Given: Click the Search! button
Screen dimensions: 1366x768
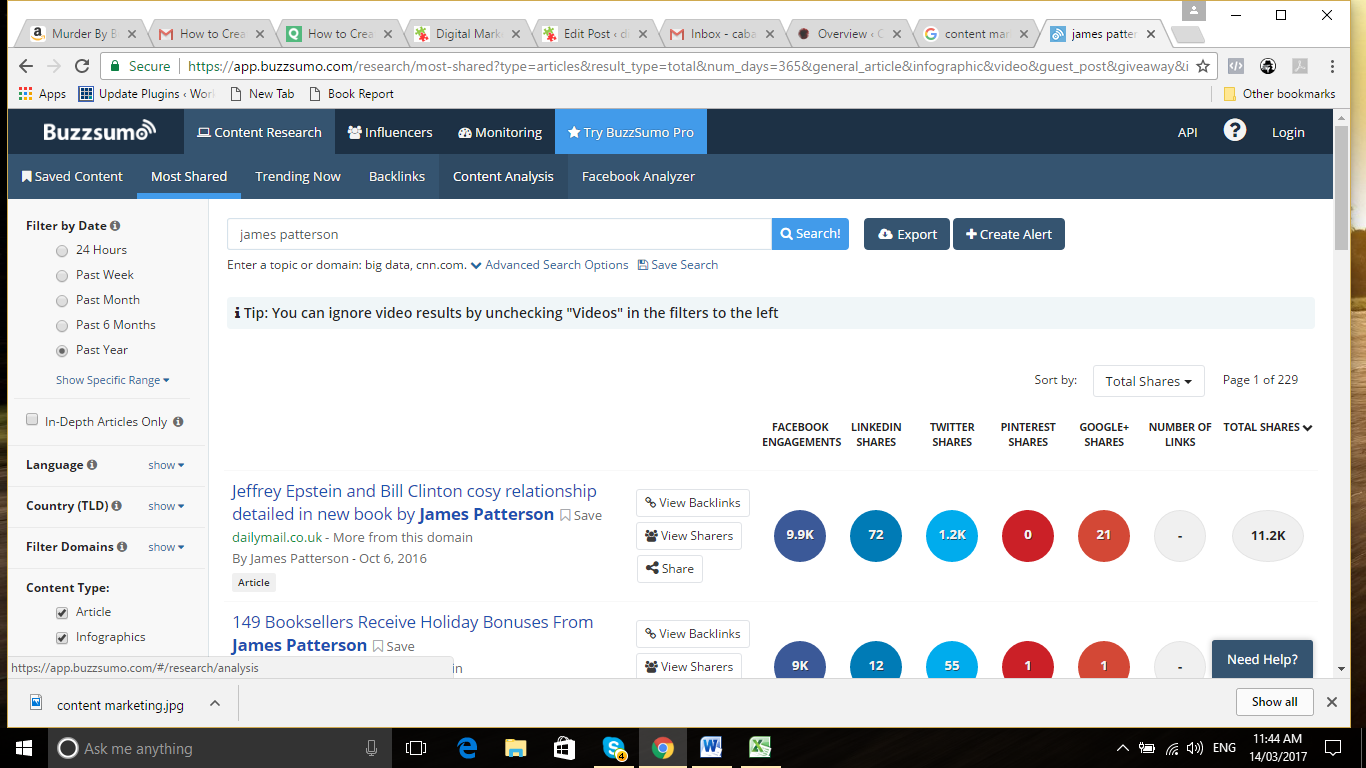Looking at the screenshot, I should (x=810, y=234).
